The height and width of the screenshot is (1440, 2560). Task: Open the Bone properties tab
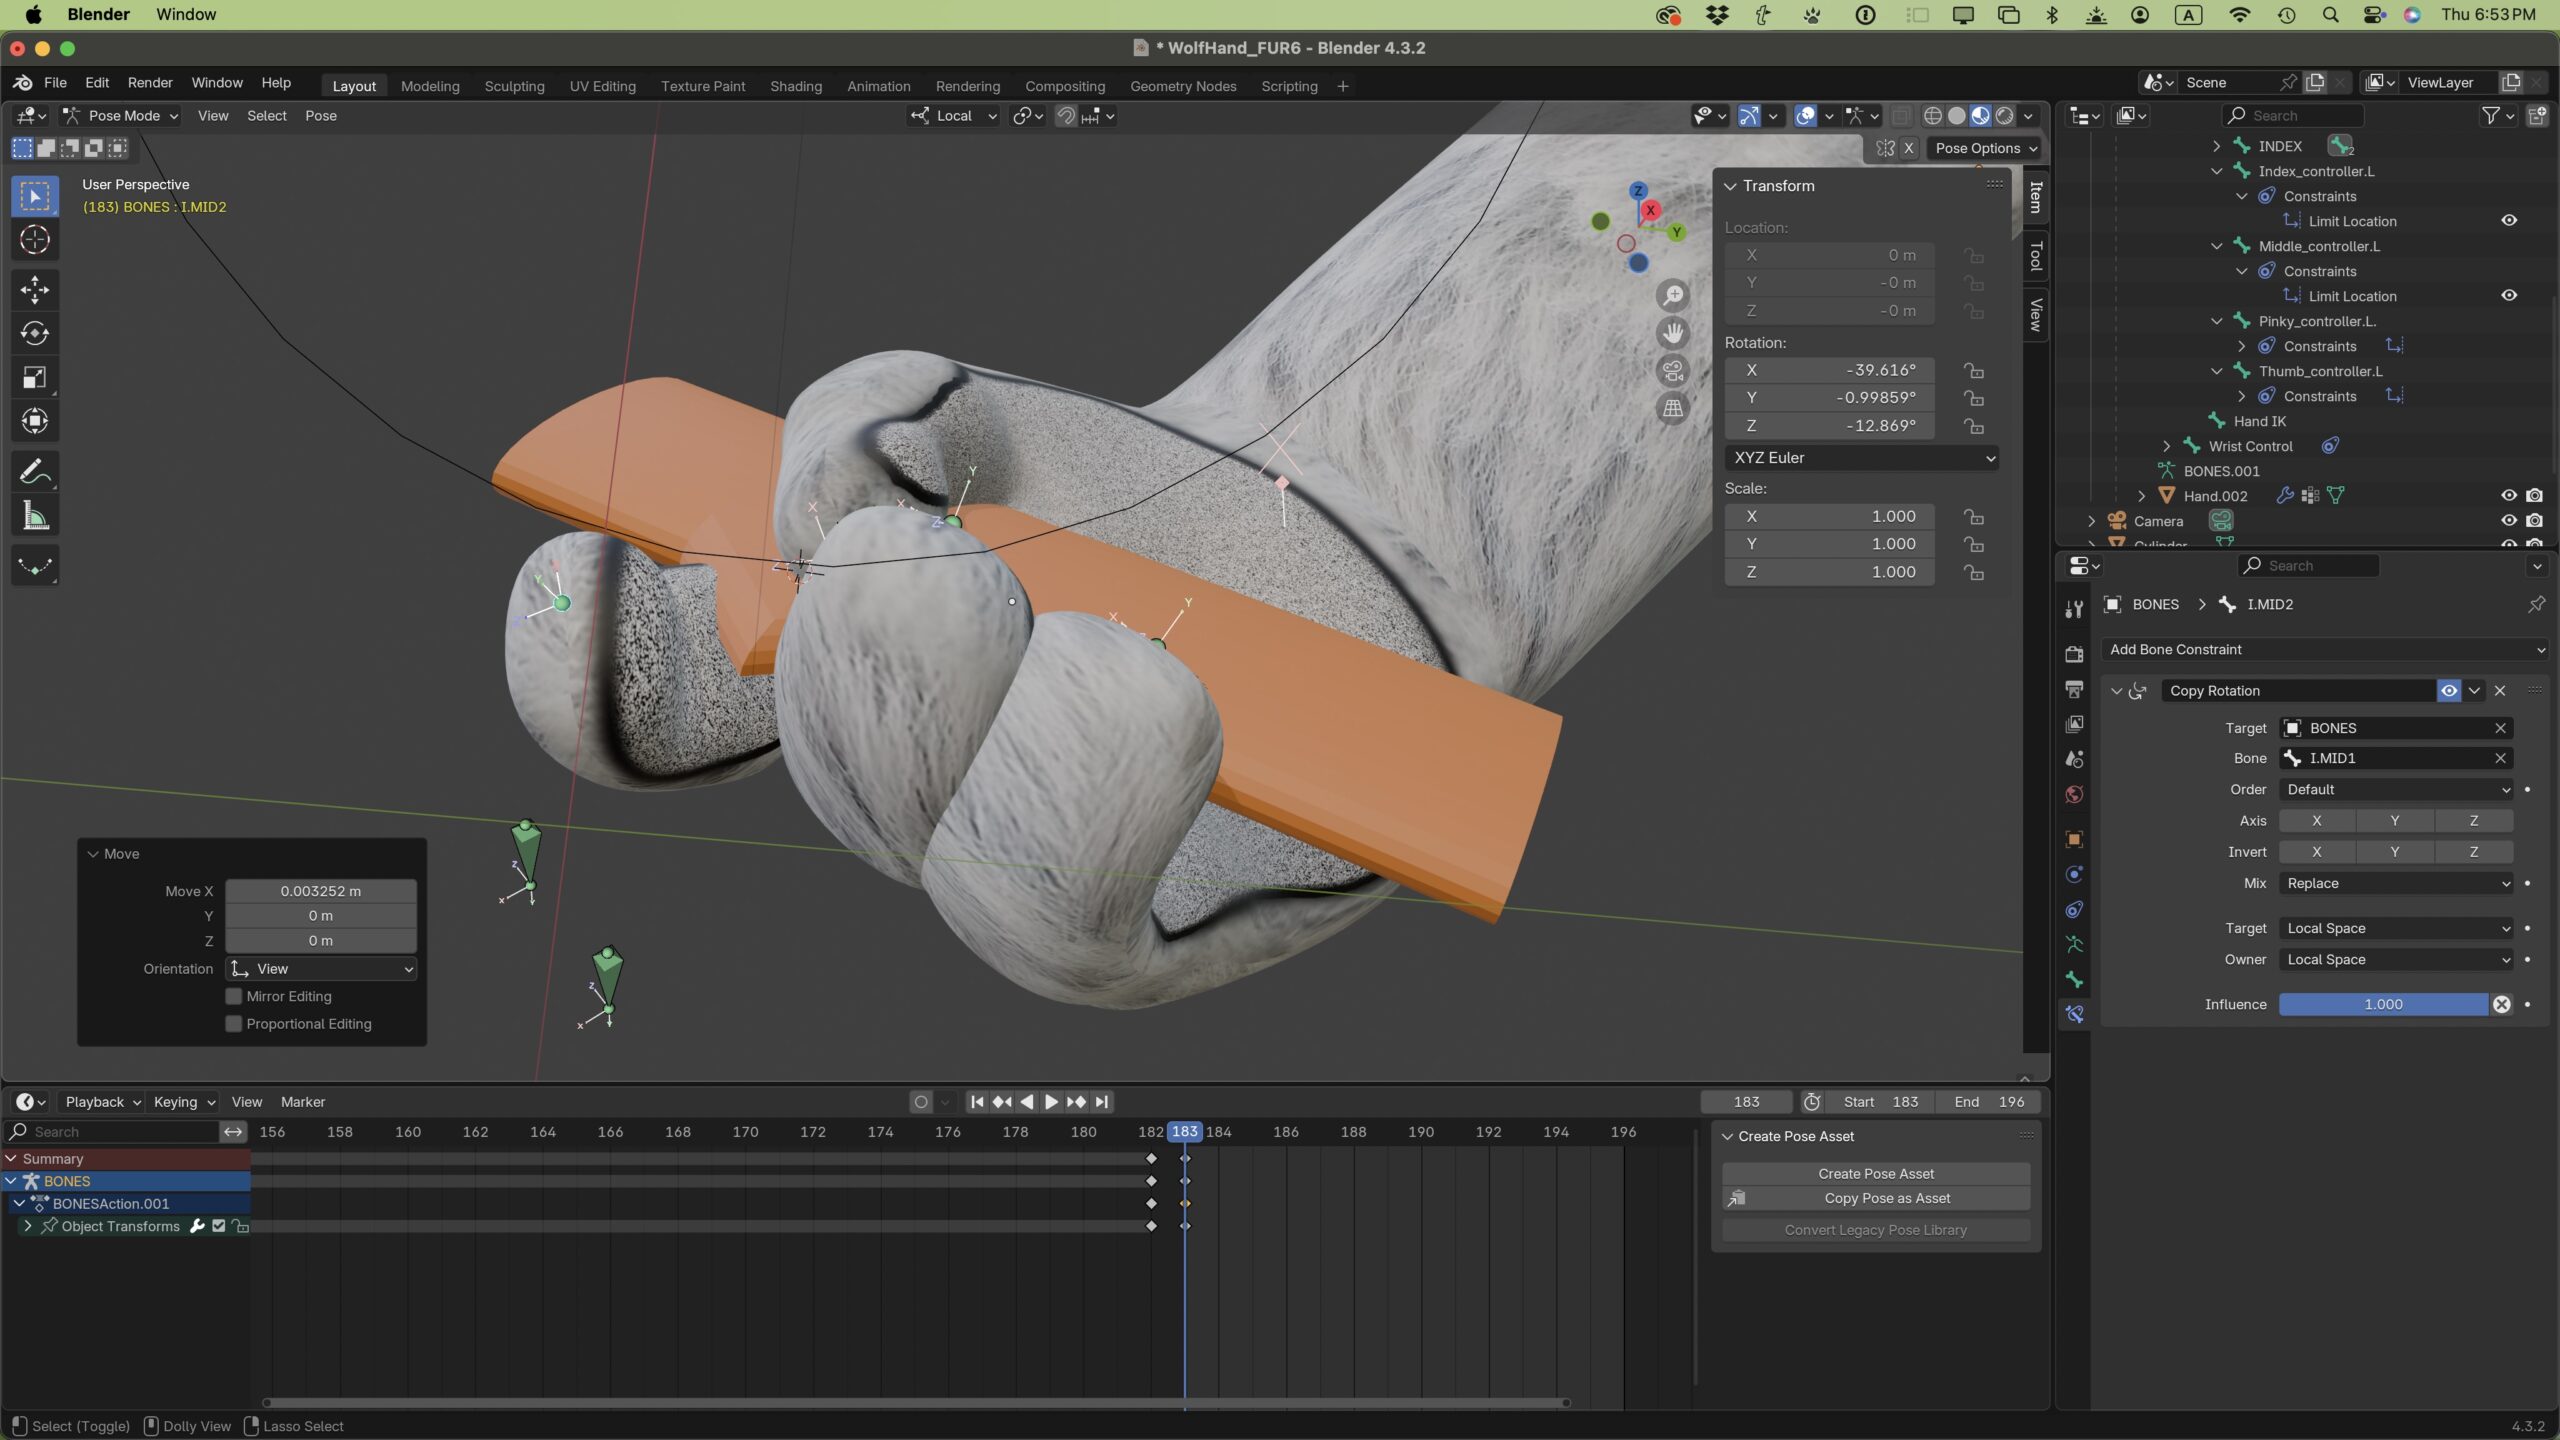pyautogui.click(x=2074, y=978)
